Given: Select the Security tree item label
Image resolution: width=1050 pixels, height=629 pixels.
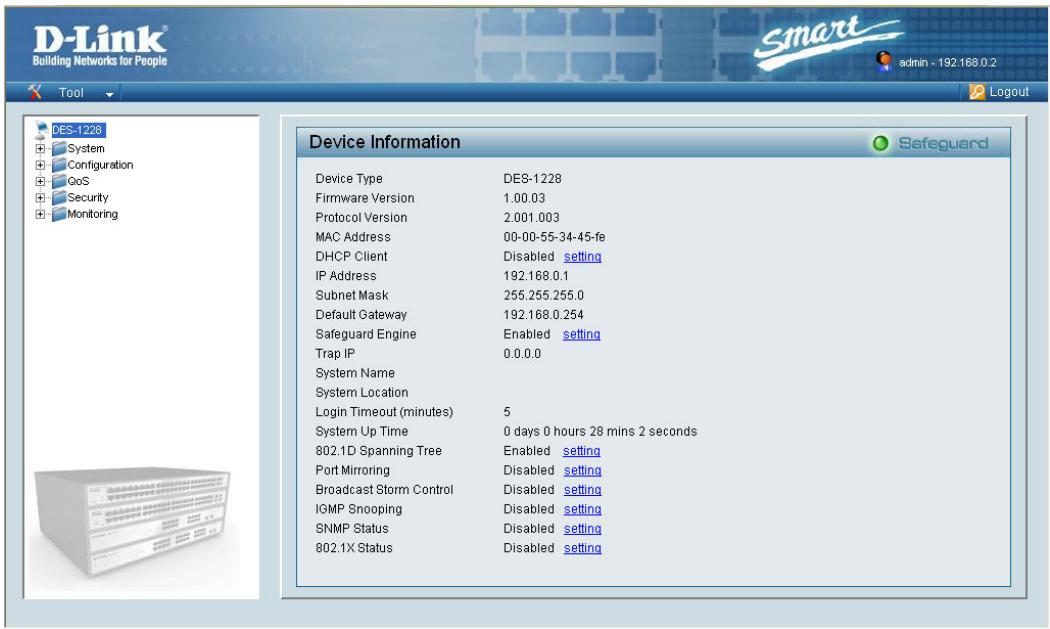Looking at the screenshot, I should click(88, 198).
